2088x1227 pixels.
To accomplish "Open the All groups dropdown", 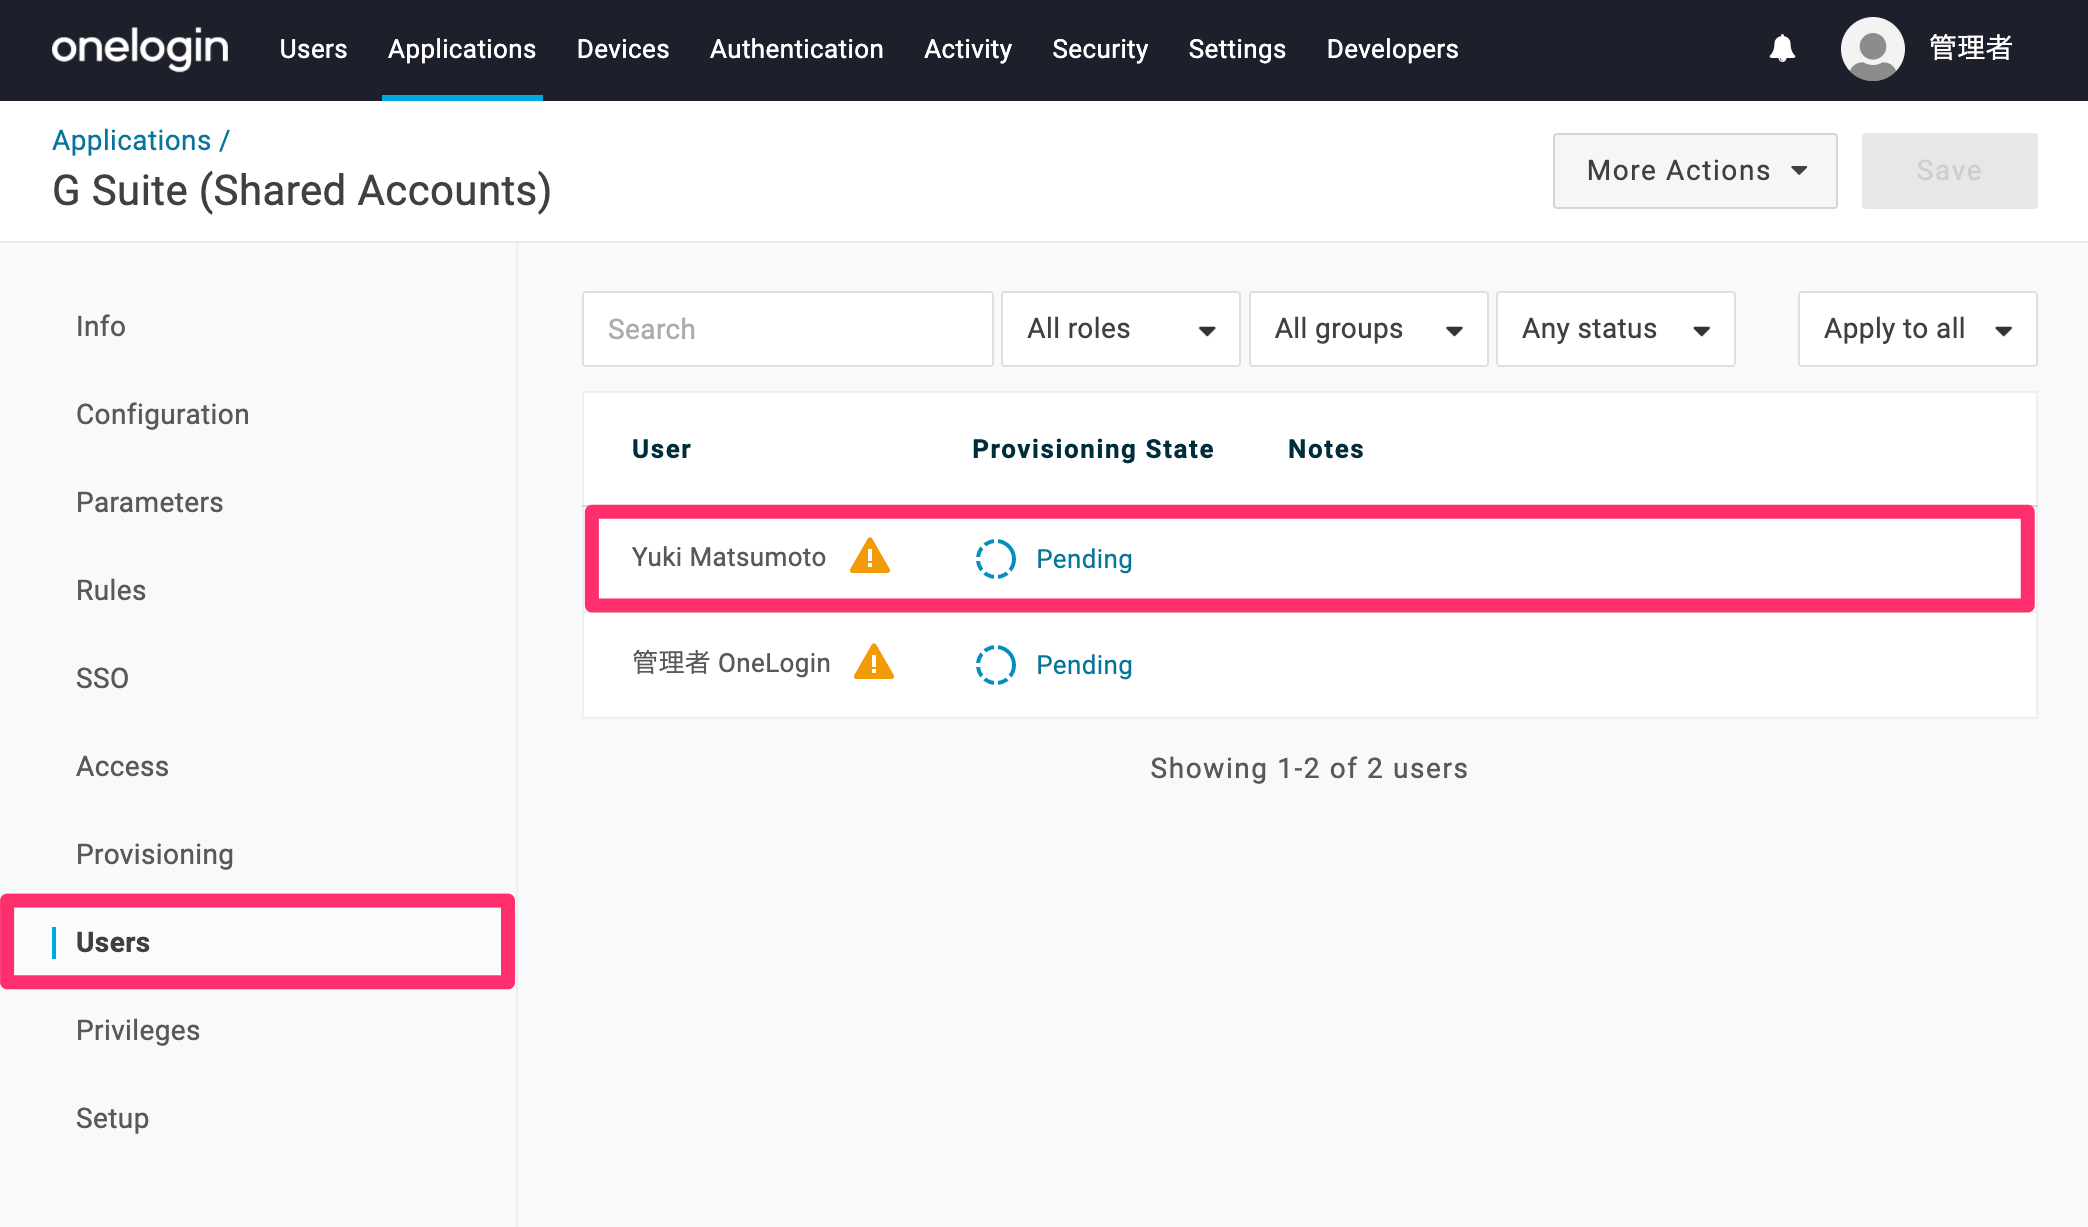I will [x=1368, y=329].
